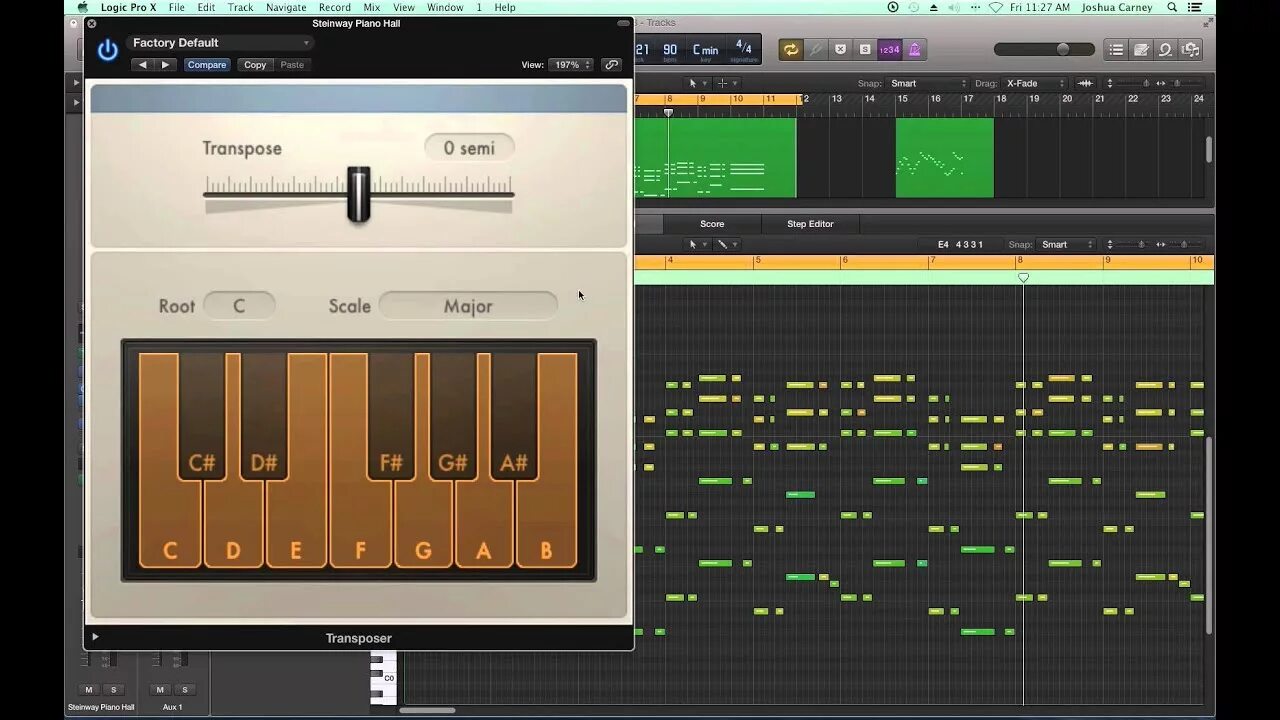The height and width of the screenshot is (720, 1280).
Task: Open Spotlight search in the menu bar
Action: click(1172, 7)
